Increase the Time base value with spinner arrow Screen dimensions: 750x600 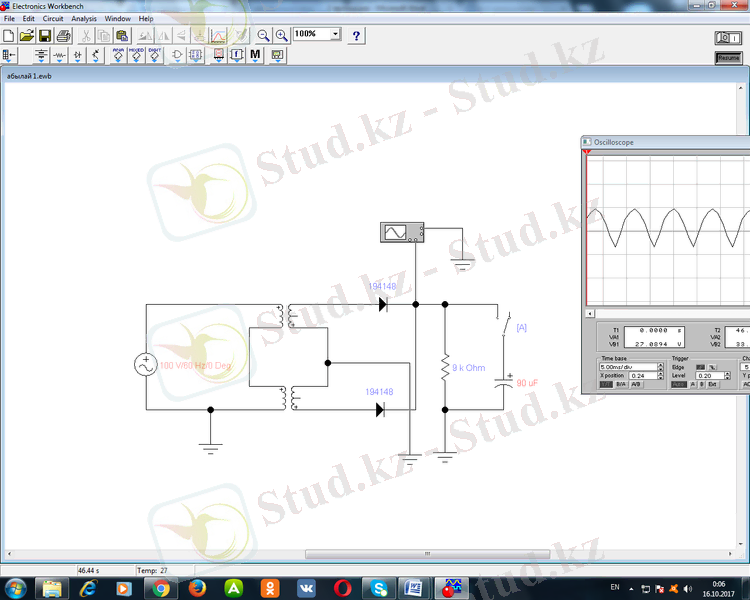(660, 365)
